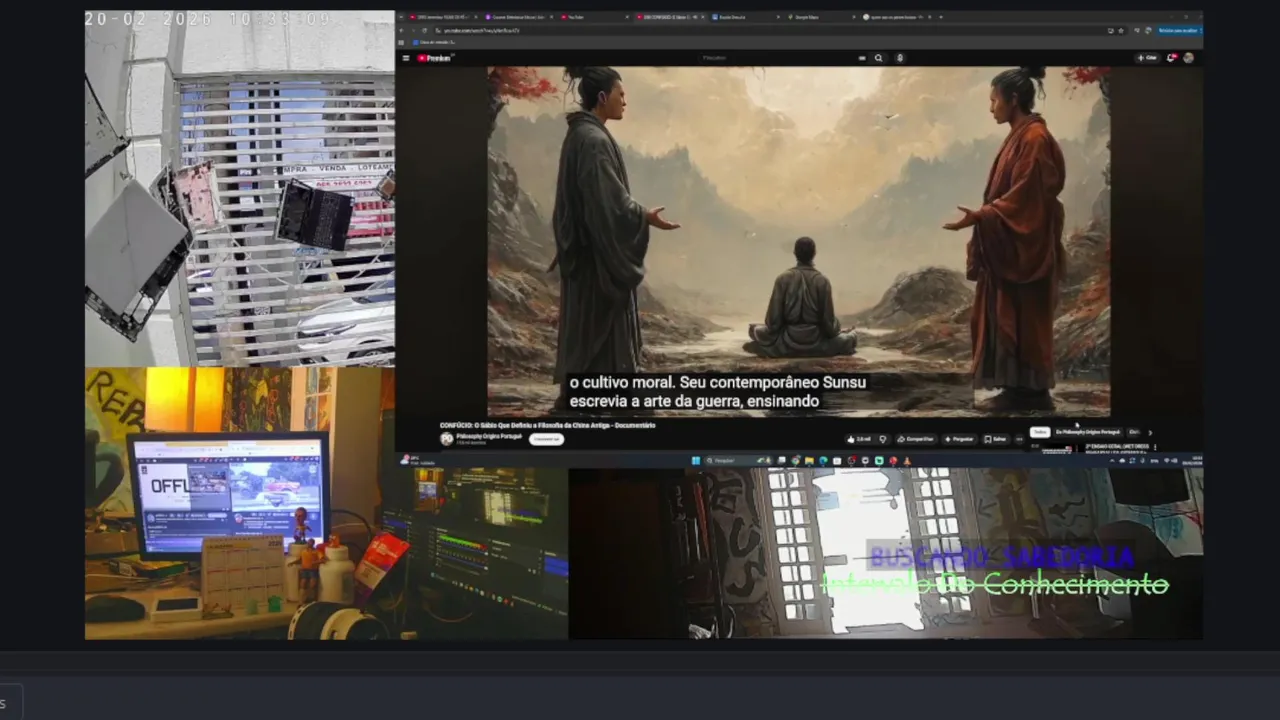Open the Windows Start button
The height and width of the screenshot is (720, 1280).
click(x=696, y=460)
